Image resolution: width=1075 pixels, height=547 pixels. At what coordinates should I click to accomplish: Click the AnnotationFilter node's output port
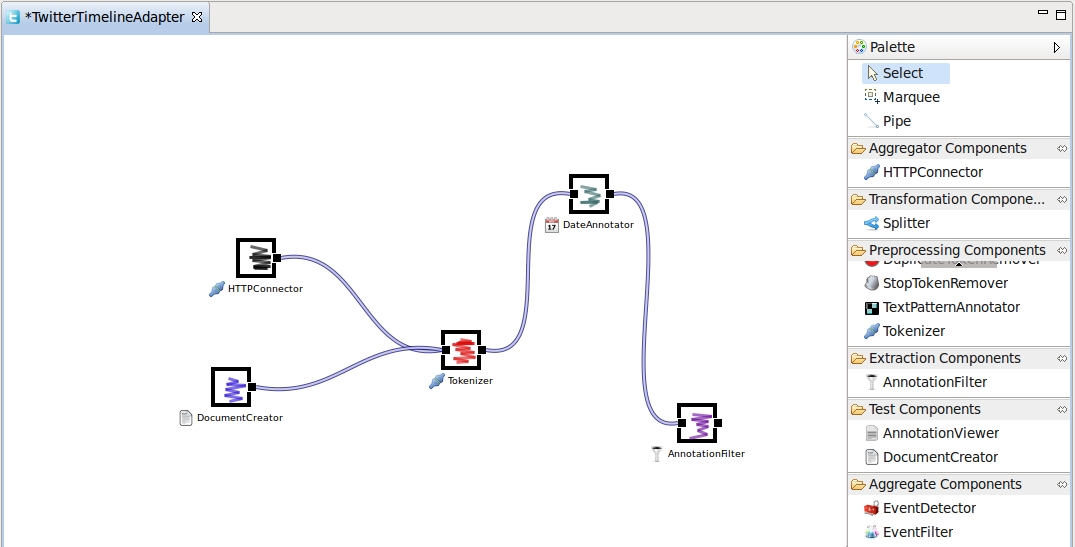click(x=717, y=423)
